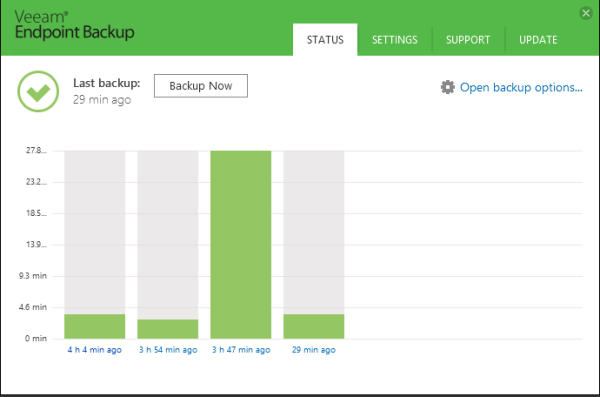Select the 29 min ago chart bar
Viewport: 600px width, 397px height.
pos(314,326)
